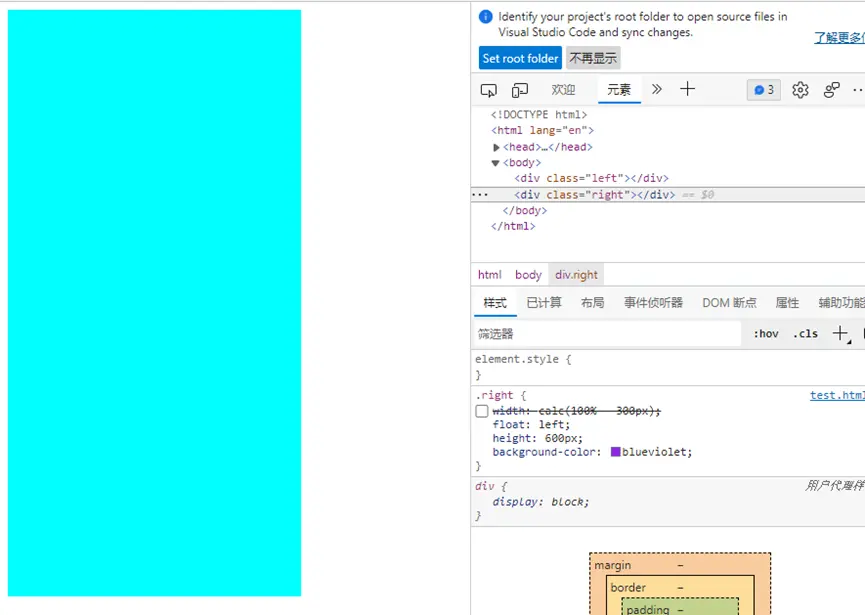
Task: Click the ellipsis beside div.right row
Action: (x=480, y=195)
